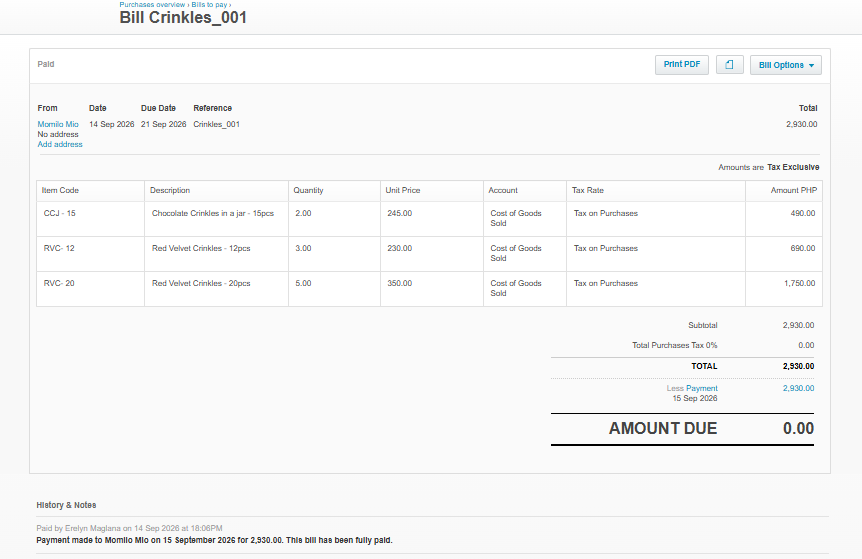Click the Amount PHP column header
The width and height of the screenshot is (862, 559).
pos(784,190)
